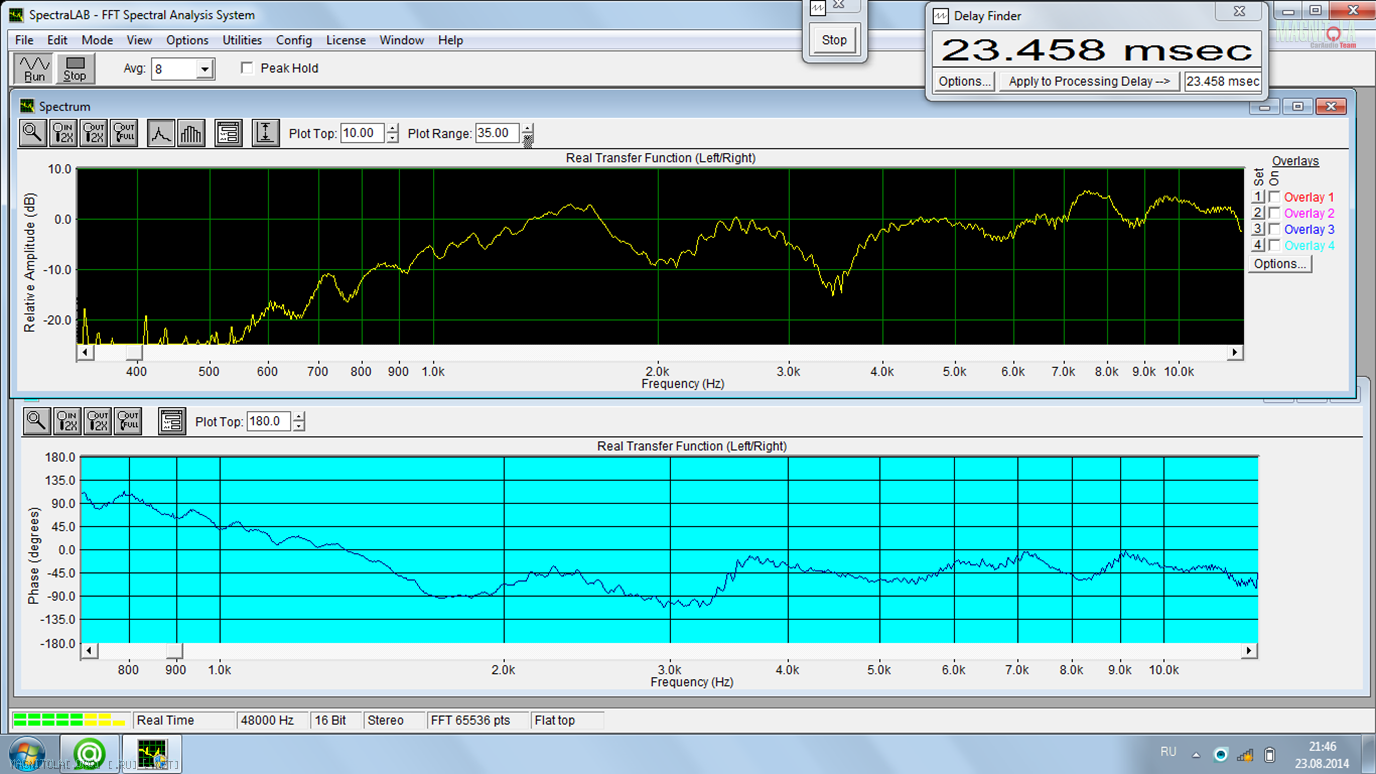Enable the Overlay 2 checkbox
Viewport: 1376px width, 774px height.
(x=1274, y=213)
